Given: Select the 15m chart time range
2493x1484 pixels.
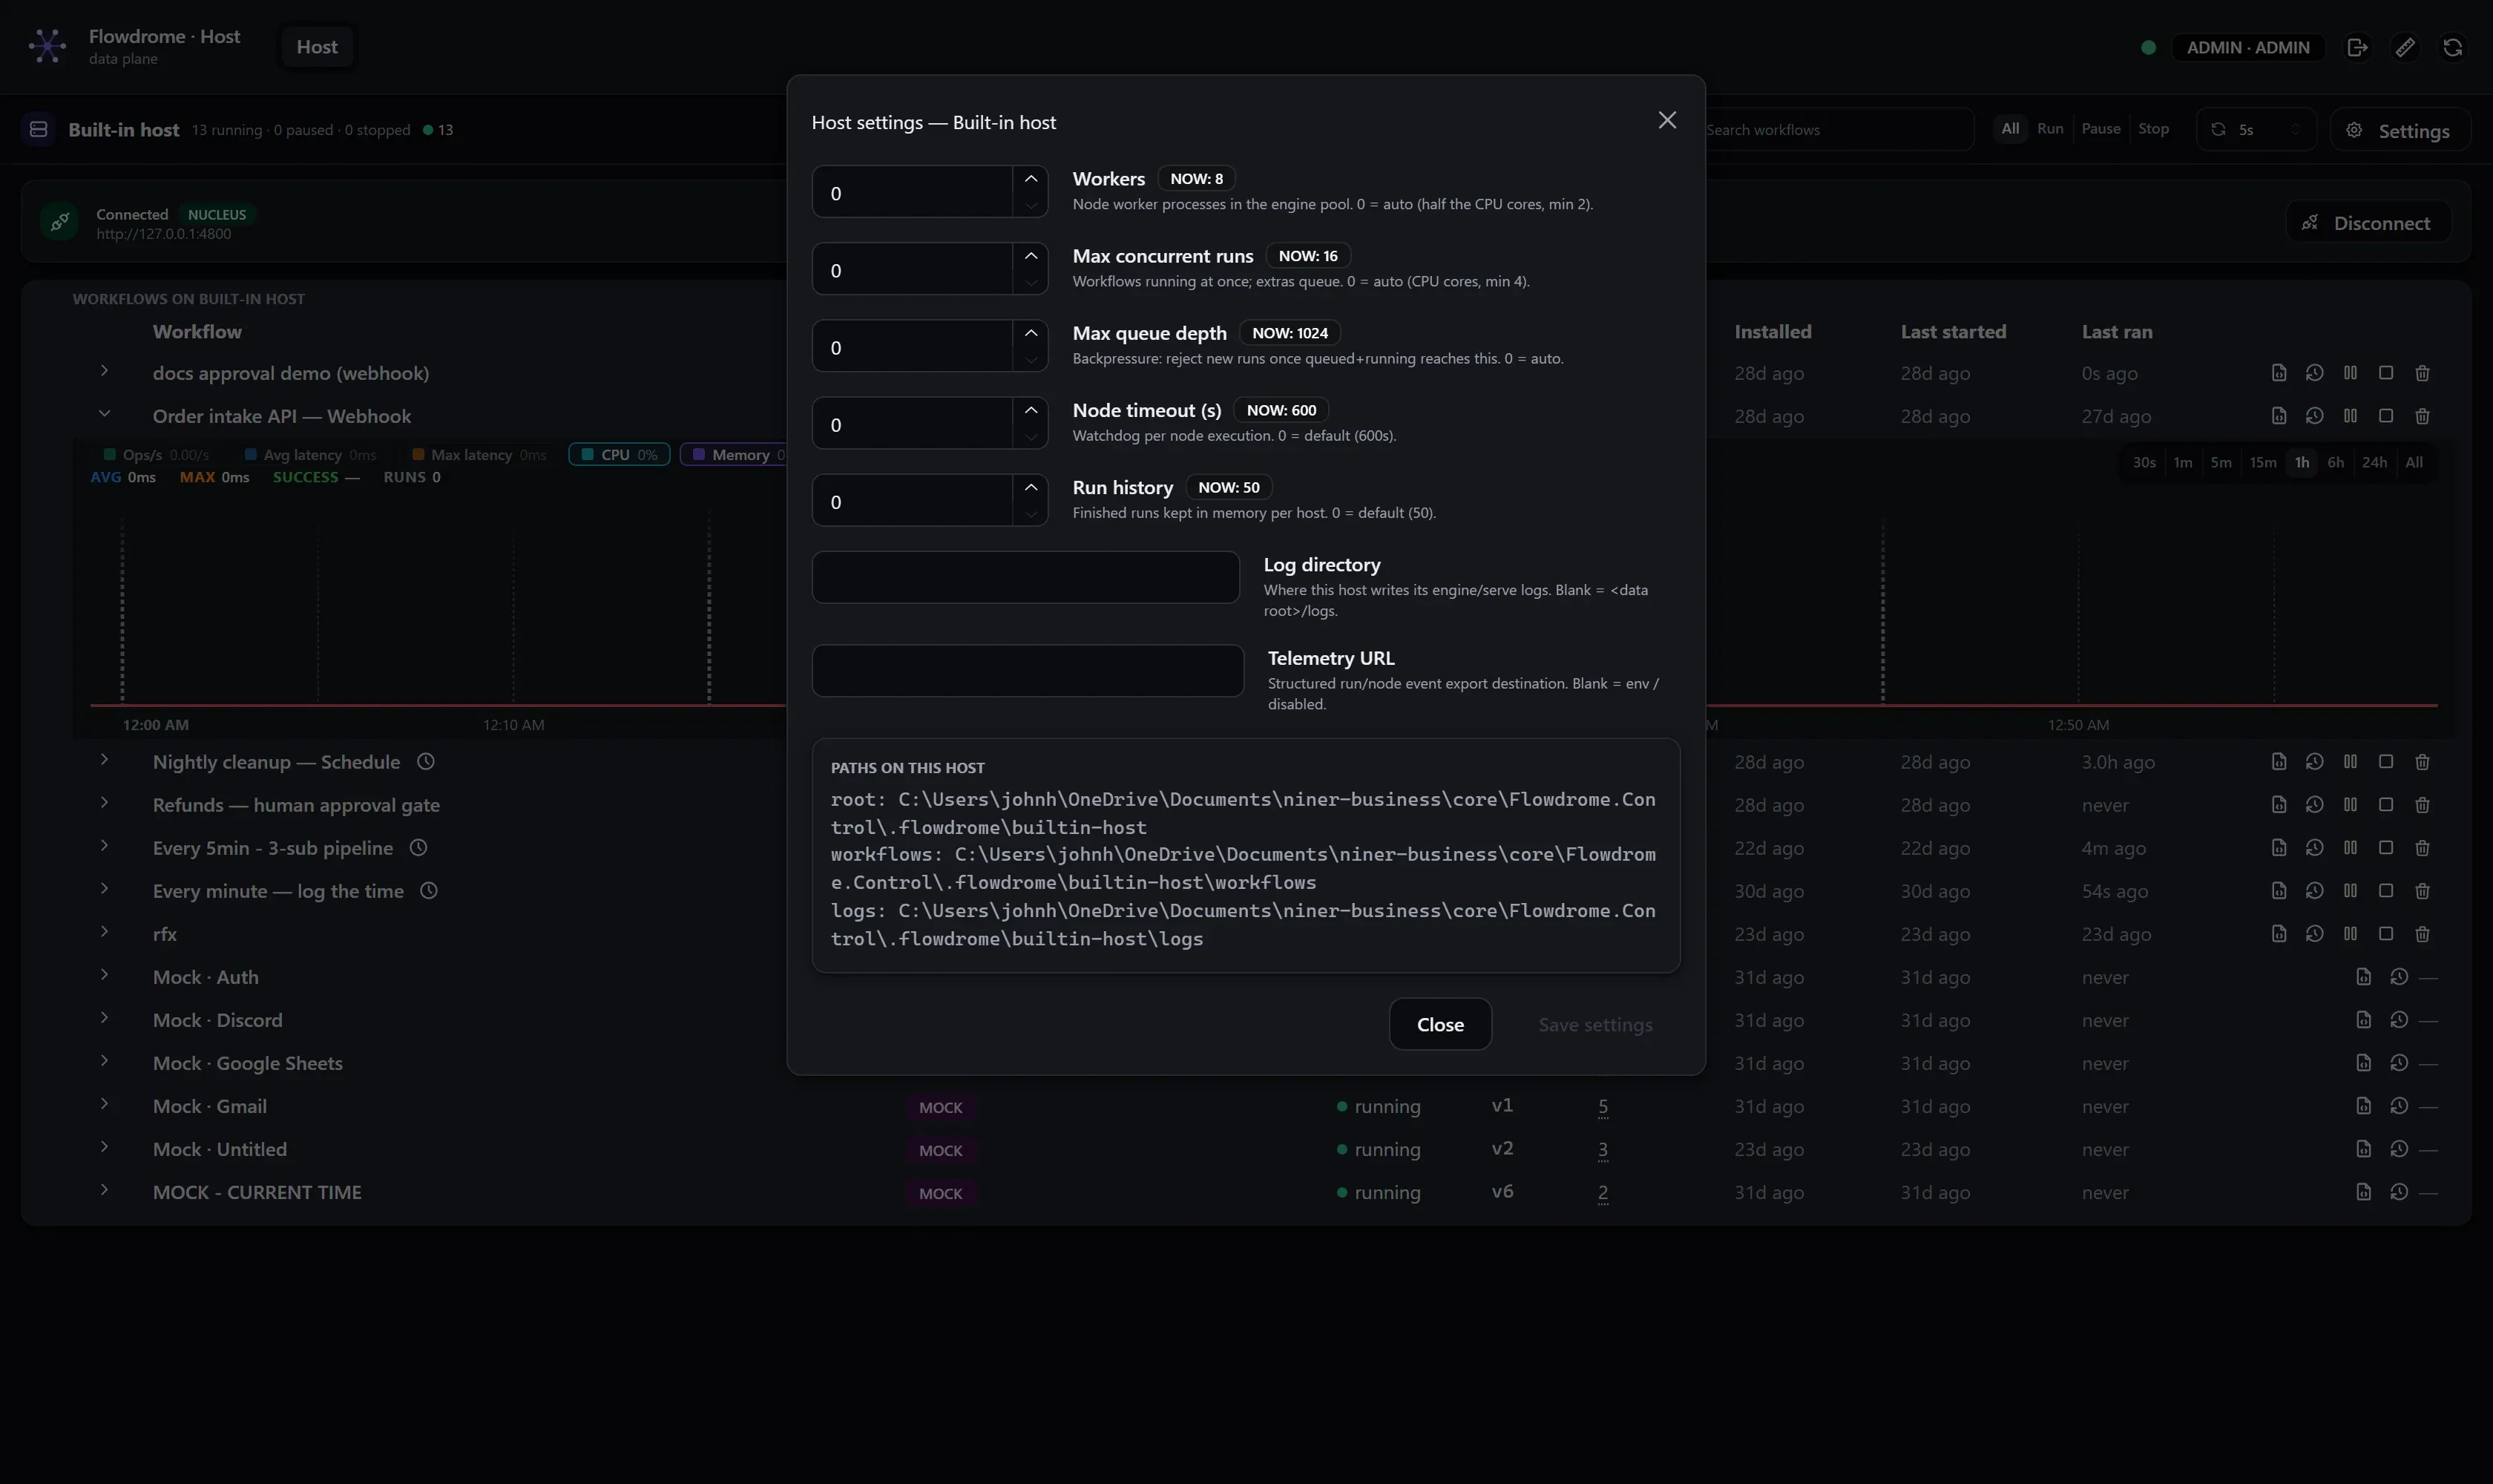Looking at the screenshot, I should [x=2263, y=462].
